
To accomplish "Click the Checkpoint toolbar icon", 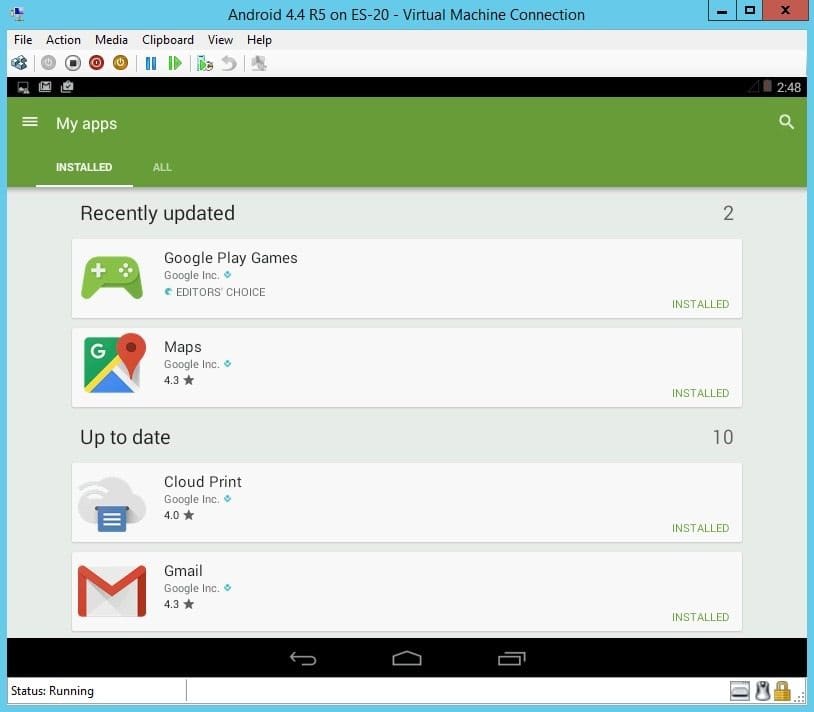I will [x=205, y=63].
